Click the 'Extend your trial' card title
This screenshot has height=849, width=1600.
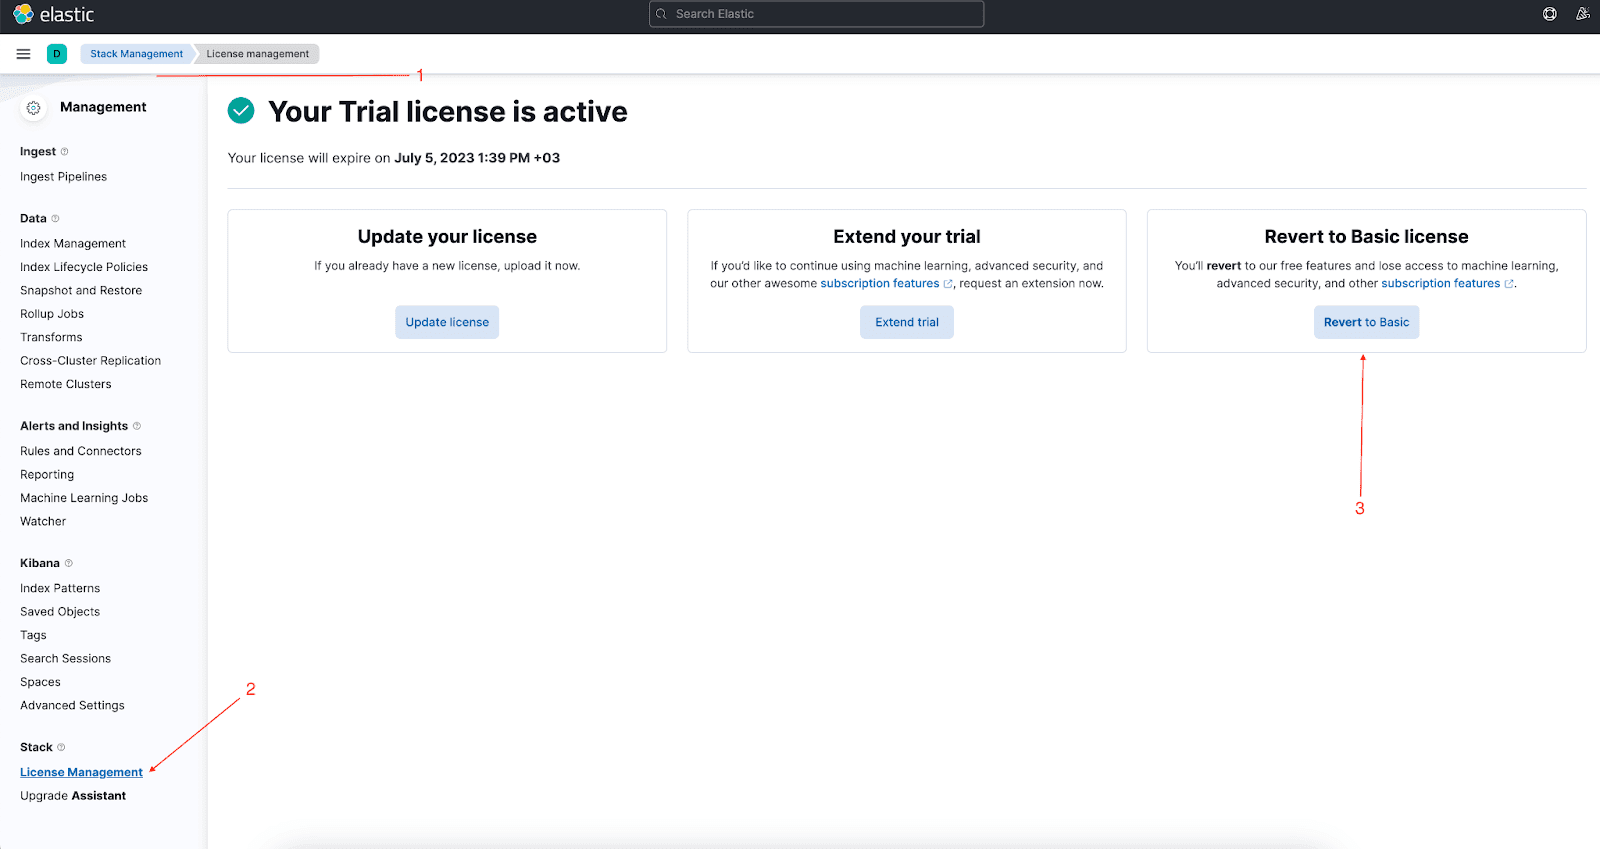(x=907, y=237)
